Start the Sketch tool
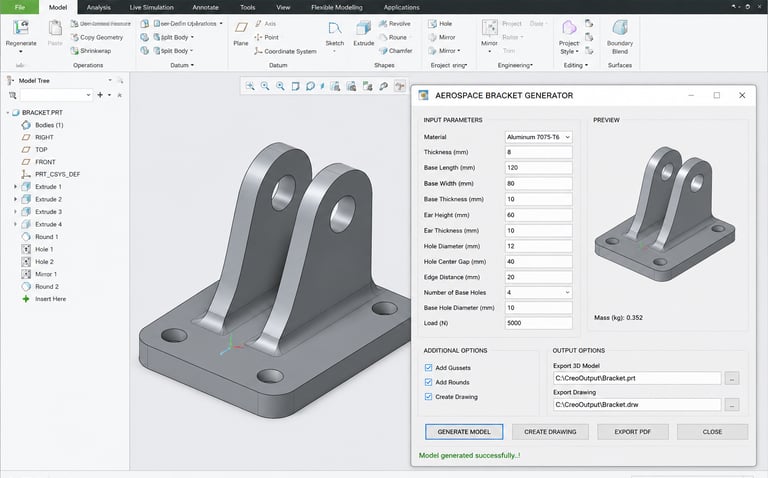This screenshot has width=768, height=478. tap(335, 34)
